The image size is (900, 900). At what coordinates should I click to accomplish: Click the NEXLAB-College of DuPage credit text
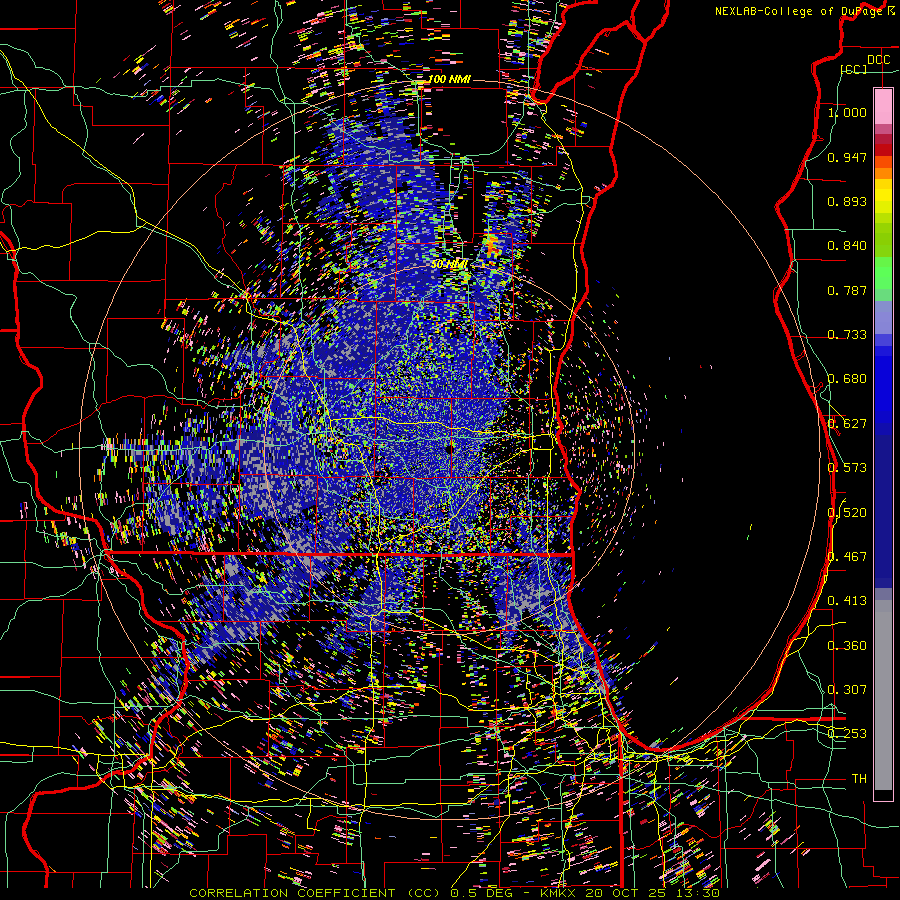(804, 11)
